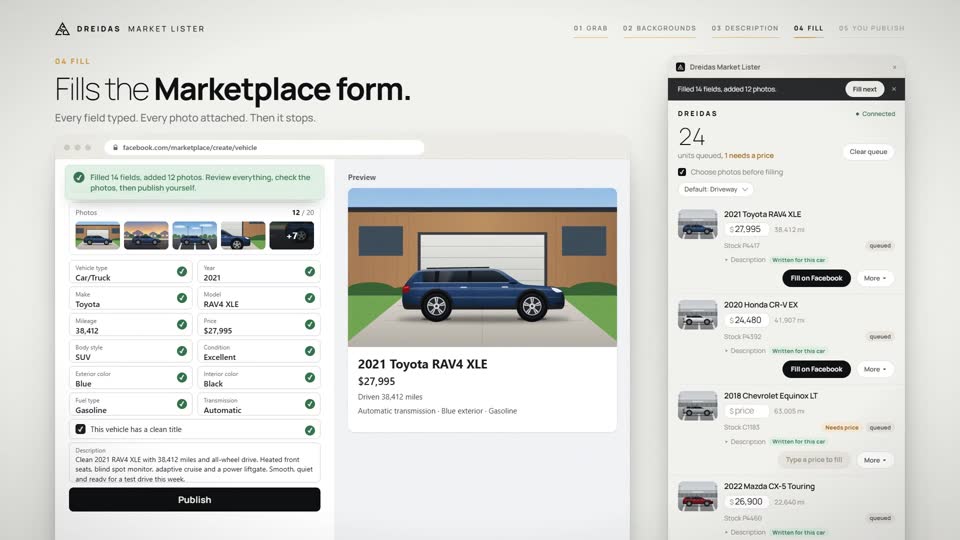Click the Condition field green checkmark
960x540 pixels.
pyautogui.click(x=310, y=351)
